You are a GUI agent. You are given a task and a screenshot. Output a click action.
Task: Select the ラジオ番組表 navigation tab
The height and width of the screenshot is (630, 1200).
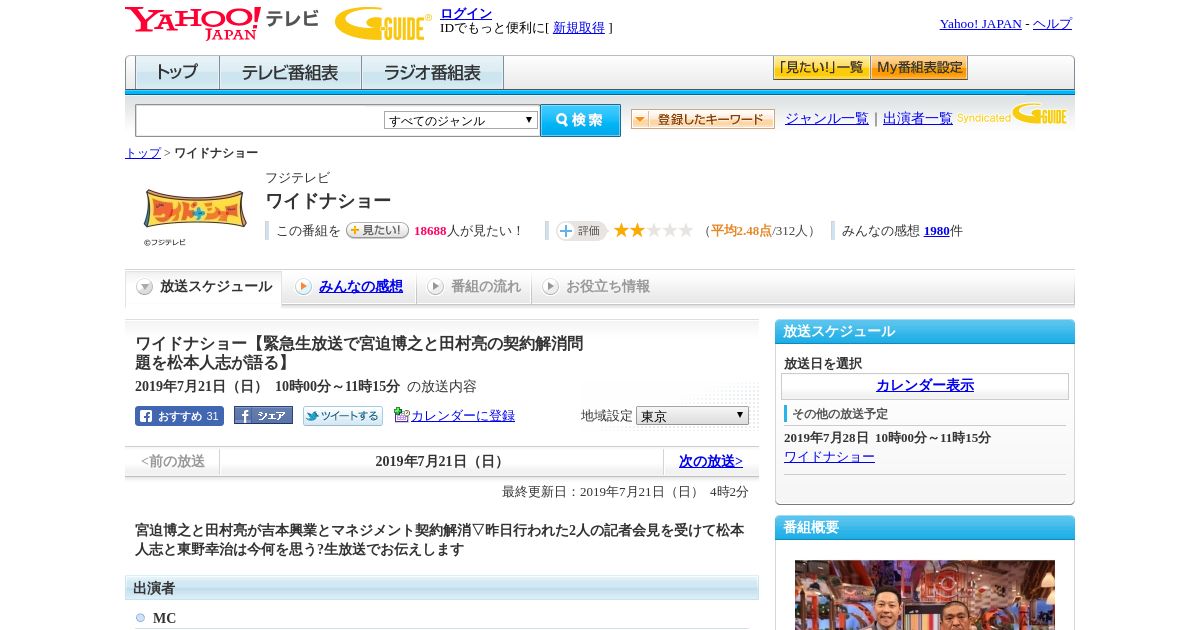pyautogui.click(x=432, y=73)
